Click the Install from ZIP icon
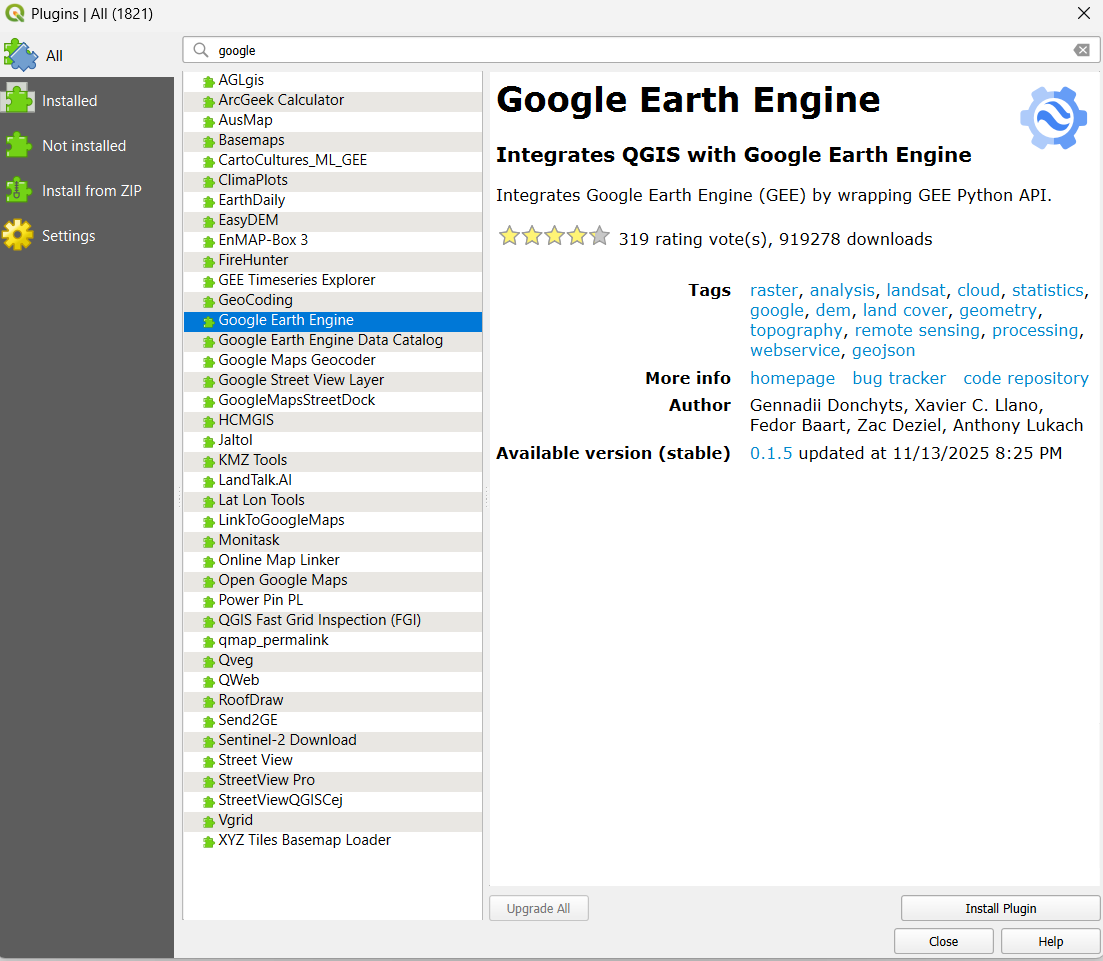 pyautogui.click(x=18, y=190)
